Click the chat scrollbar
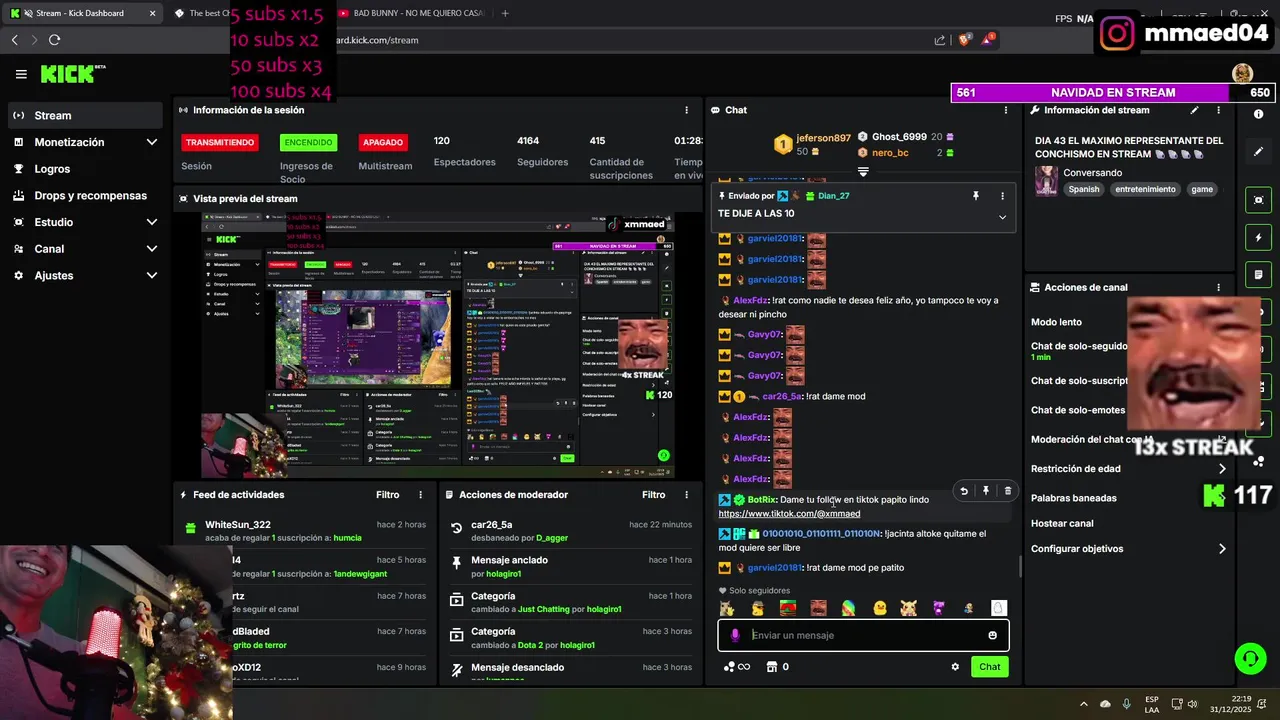Image resolution: width=1280 pixels, height=720 pixels. [x=1020, y=567]
